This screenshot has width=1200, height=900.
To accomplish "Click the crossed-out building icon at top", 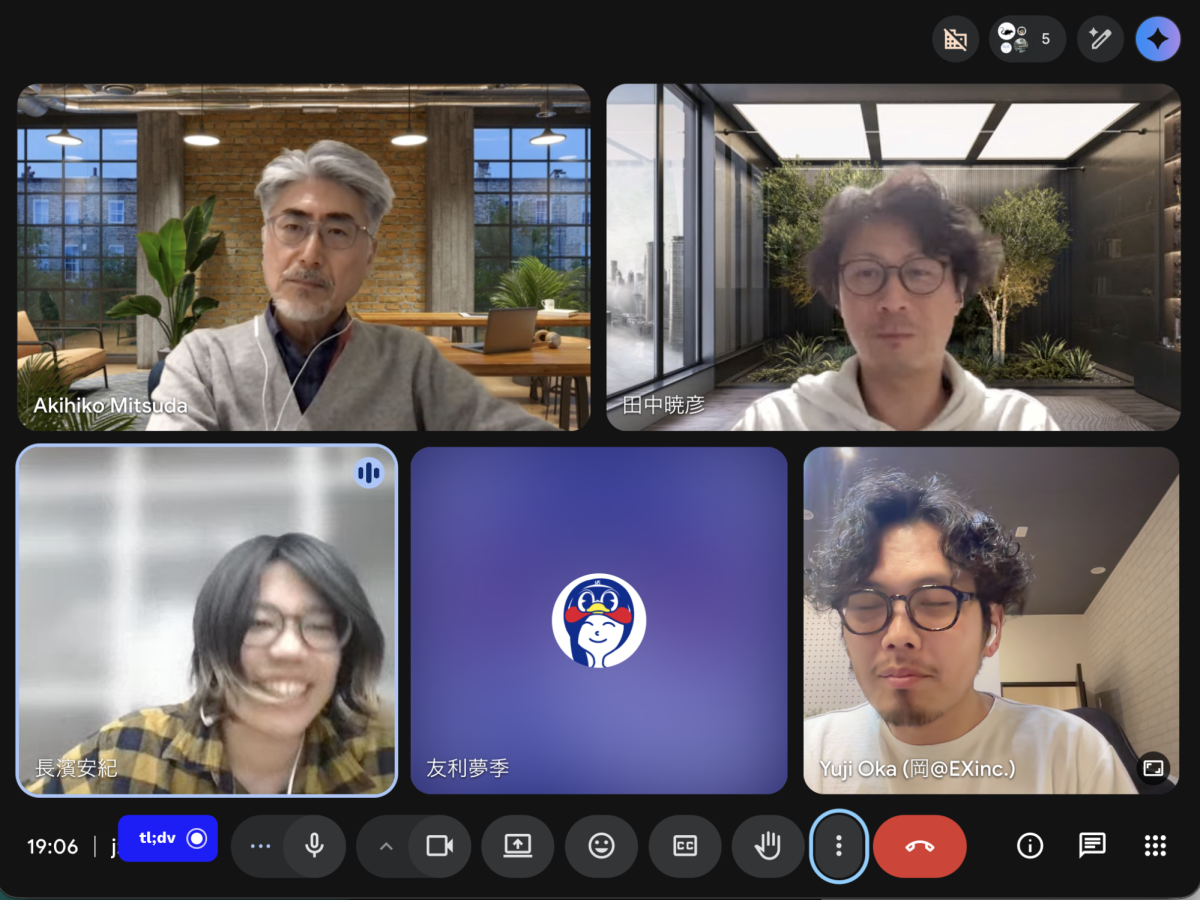I will coord(955,40).
